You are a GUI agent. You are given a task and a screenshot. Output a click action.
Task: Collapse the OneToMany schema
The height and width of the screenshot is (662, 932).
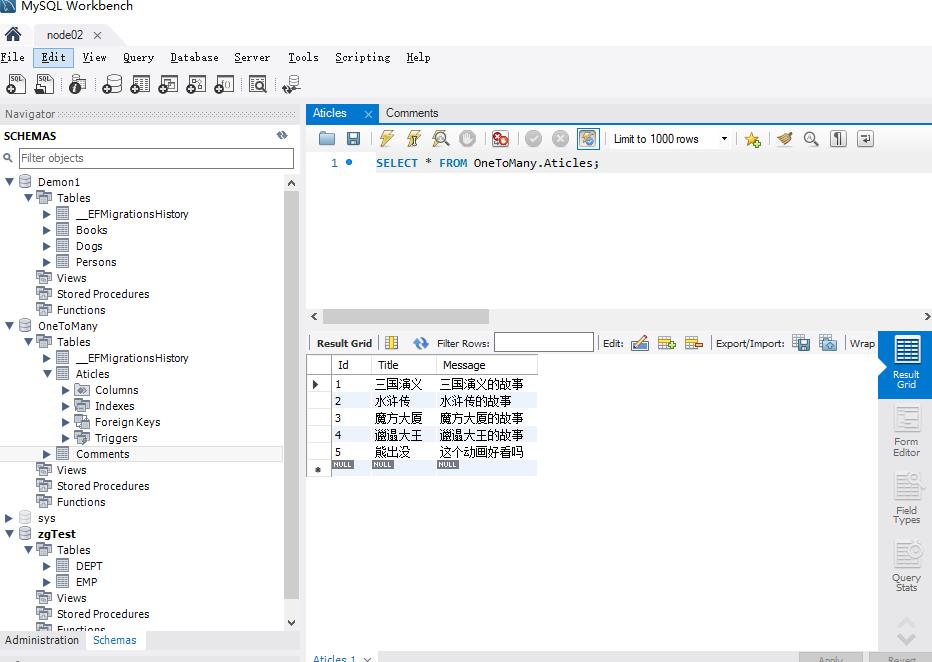click(10, 326)
